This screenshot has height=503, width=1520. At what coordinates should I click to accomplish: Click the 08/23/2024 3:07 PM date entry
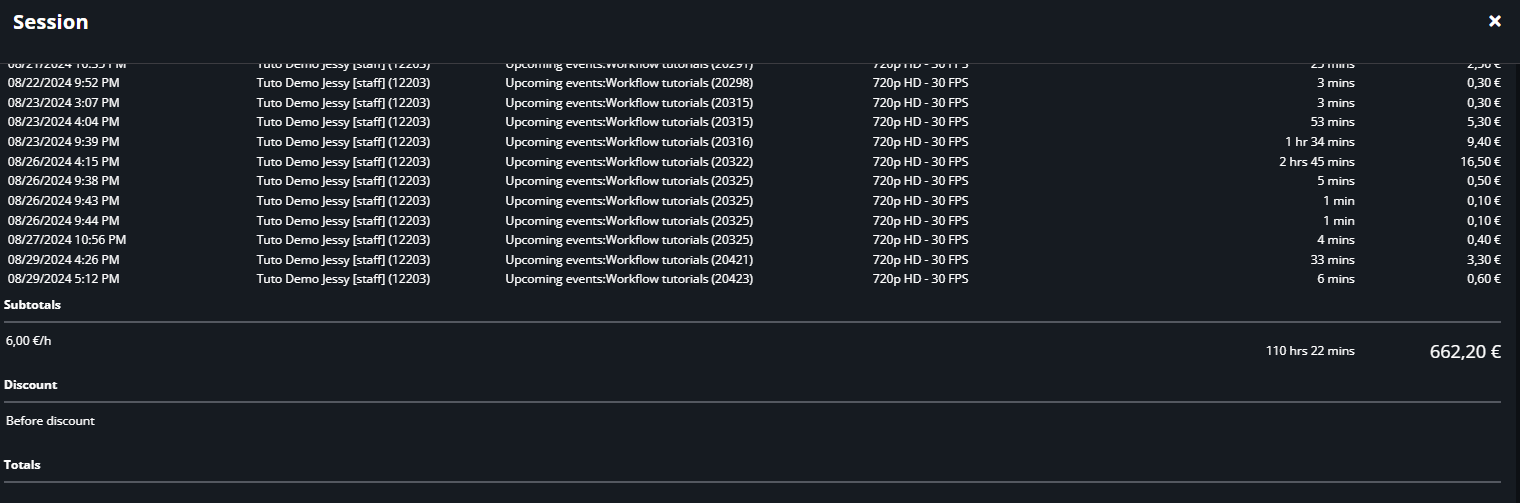[x=64, y=103]
